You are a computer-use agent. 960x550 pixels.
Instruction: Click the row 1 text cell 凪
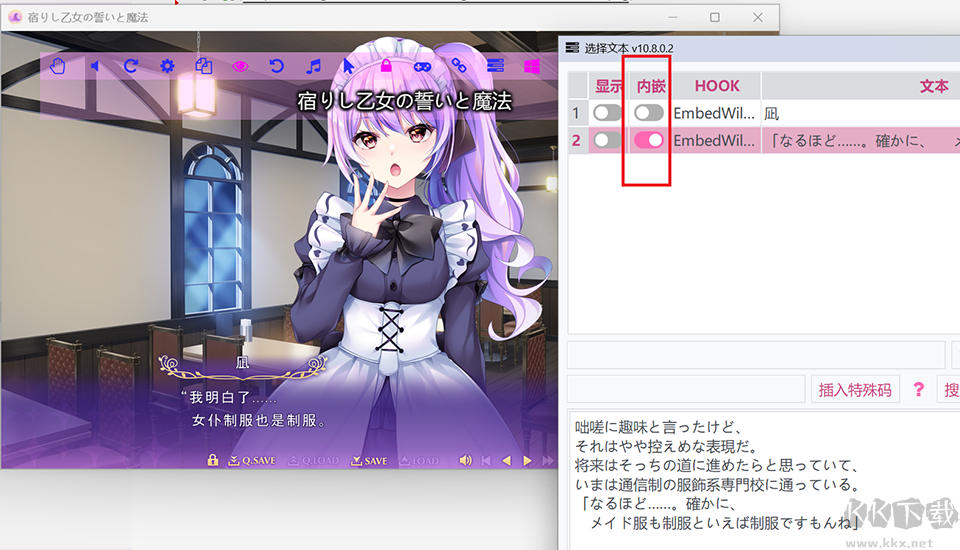pyautogui.click(x=771, y=114)
